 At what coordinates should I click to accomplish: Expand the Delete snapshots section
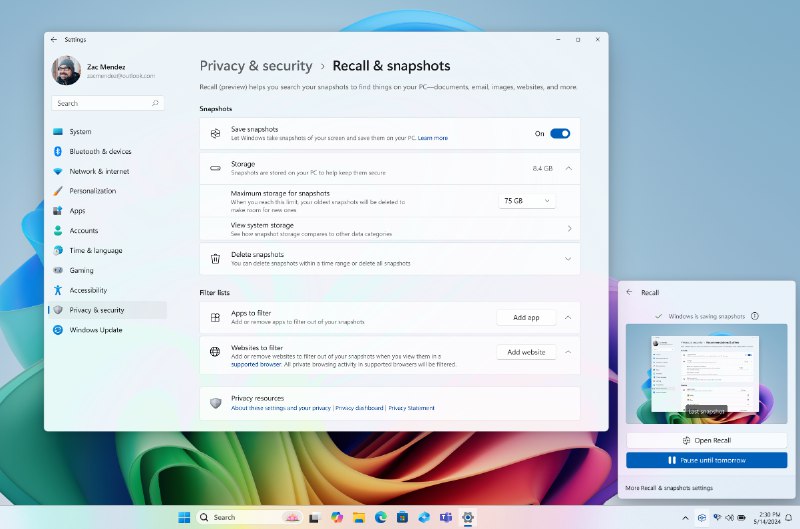(568, 259)
